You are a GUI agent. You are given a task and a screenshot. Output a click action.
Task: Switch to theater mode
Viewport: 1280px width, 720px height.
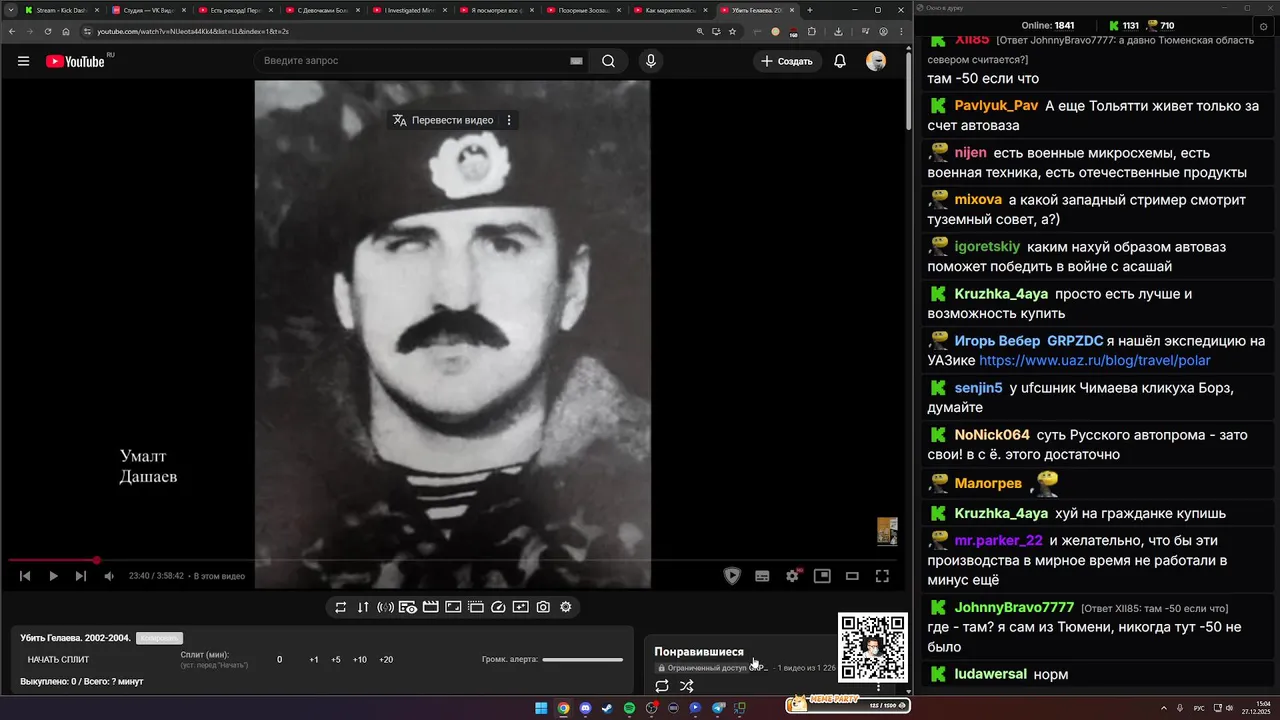852,576
